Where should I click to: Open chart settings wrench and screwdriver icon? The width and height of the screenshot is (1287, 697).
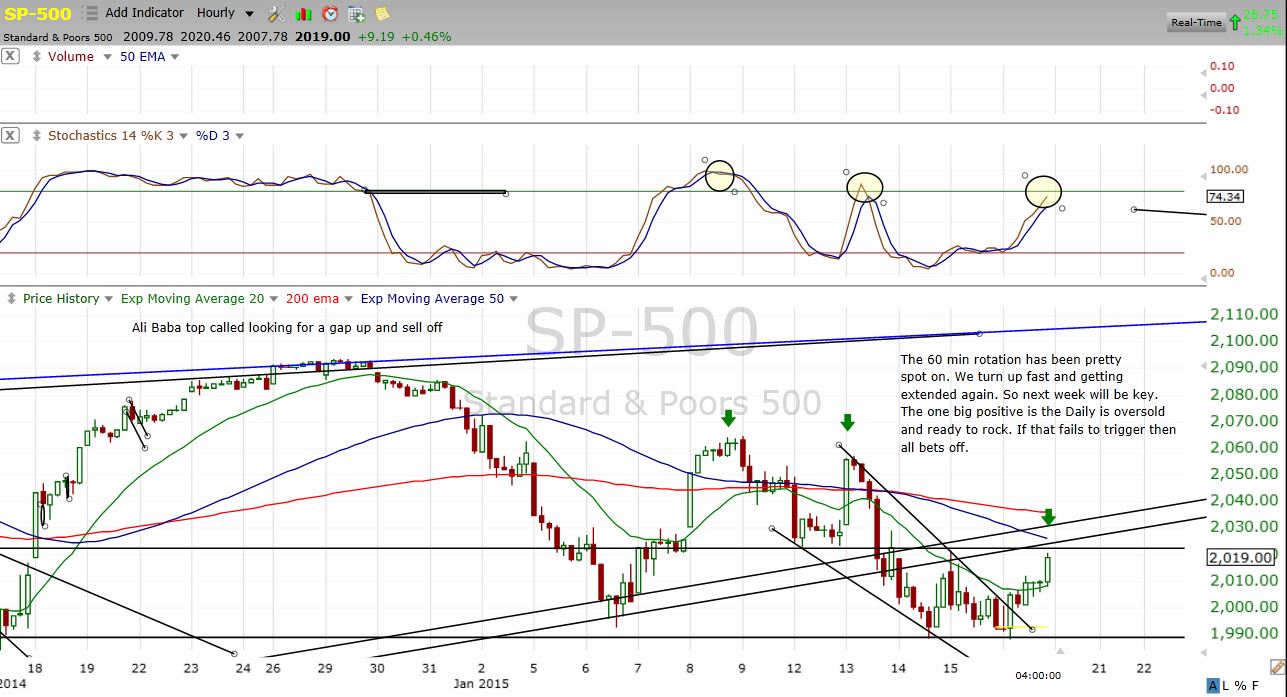[277, 13]
